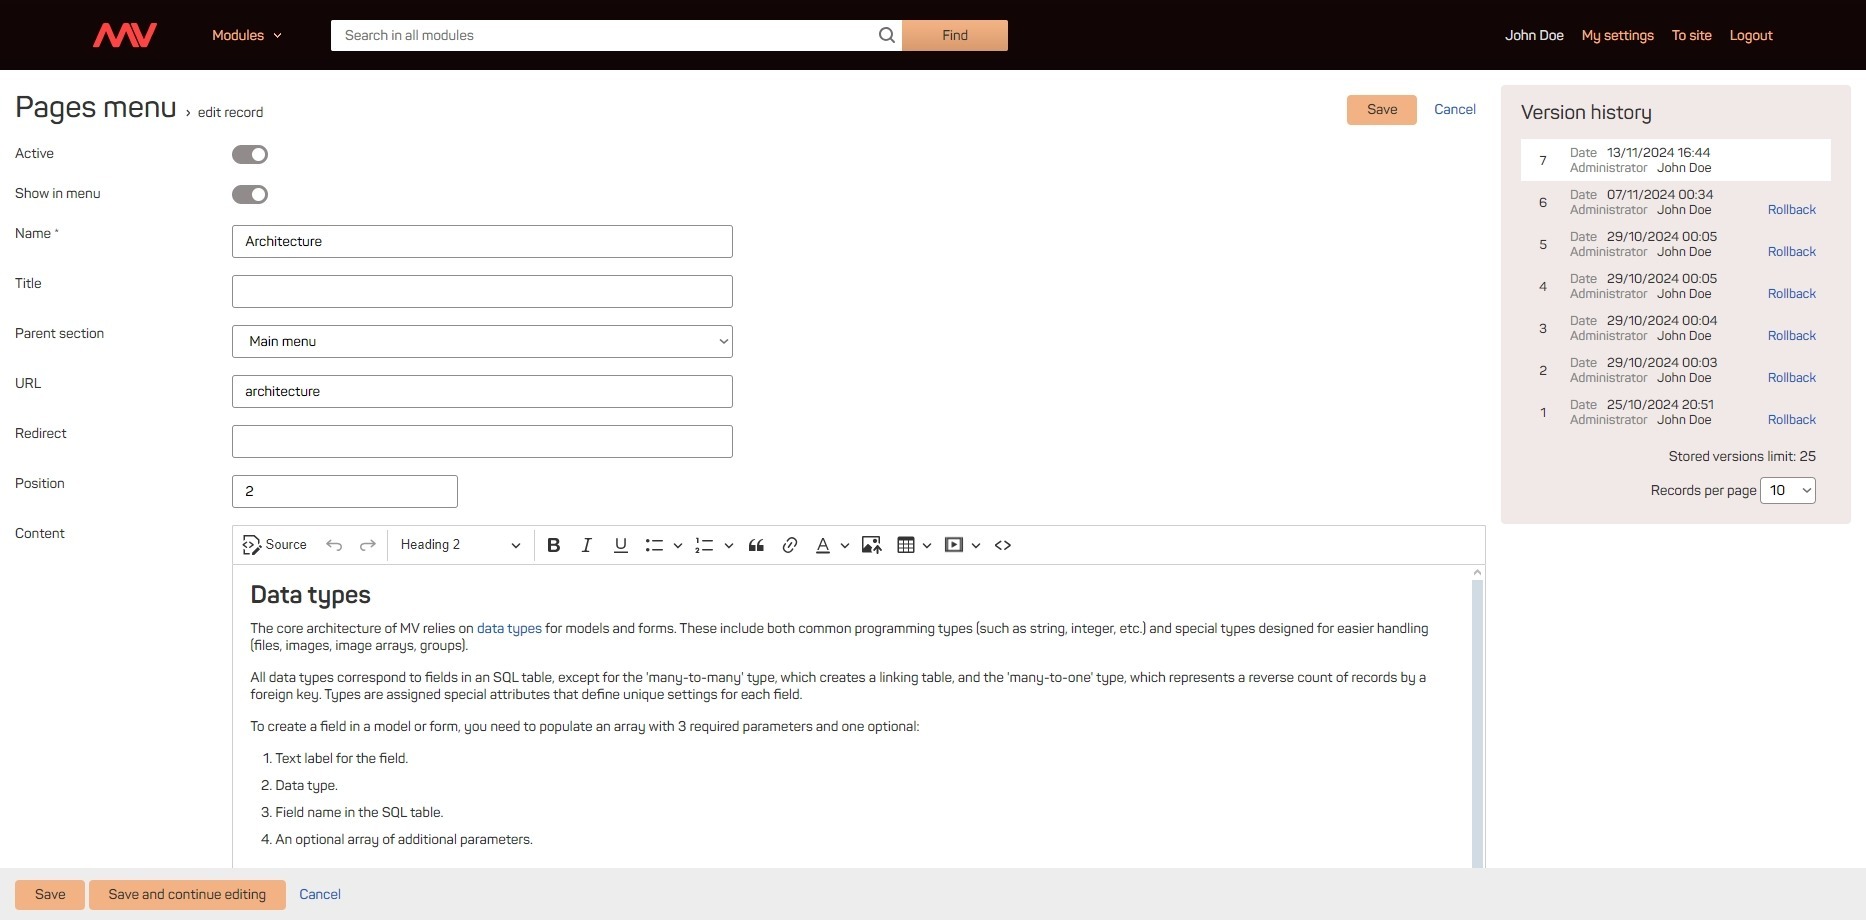Open the font color picker
The width and height of the screenshot is (1866, 920).
click(x=823, y=545)
